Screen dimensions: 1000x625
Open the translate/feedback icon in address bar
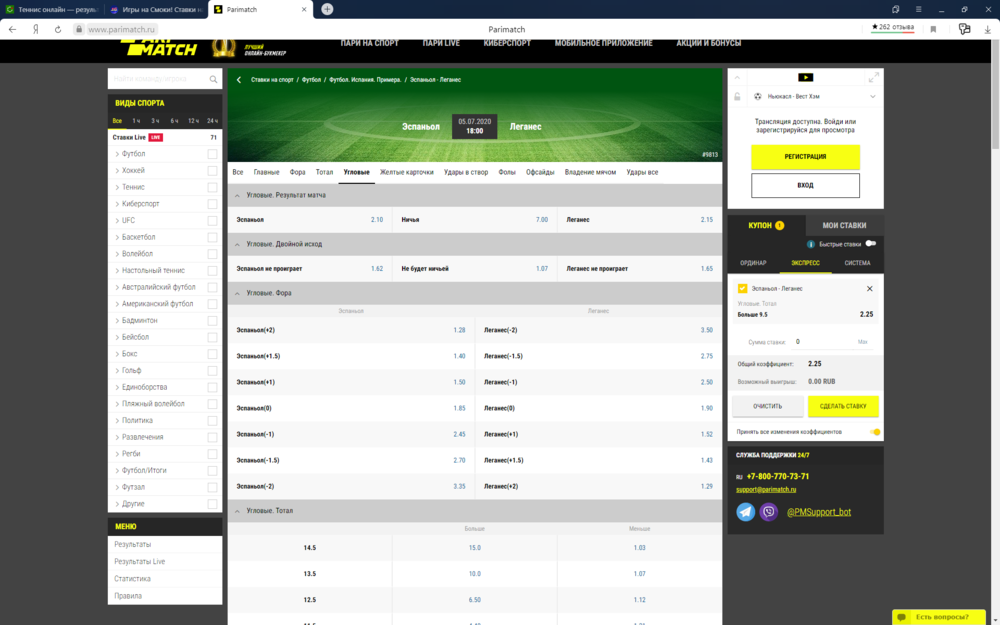(x=964, y=29)
